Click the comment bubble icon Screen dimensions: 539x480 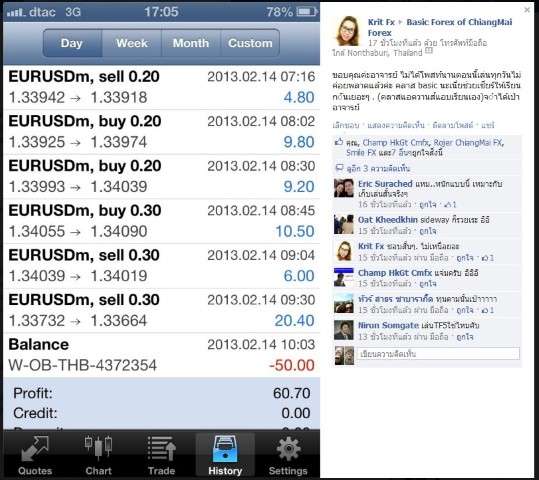[x=339, y=168]
